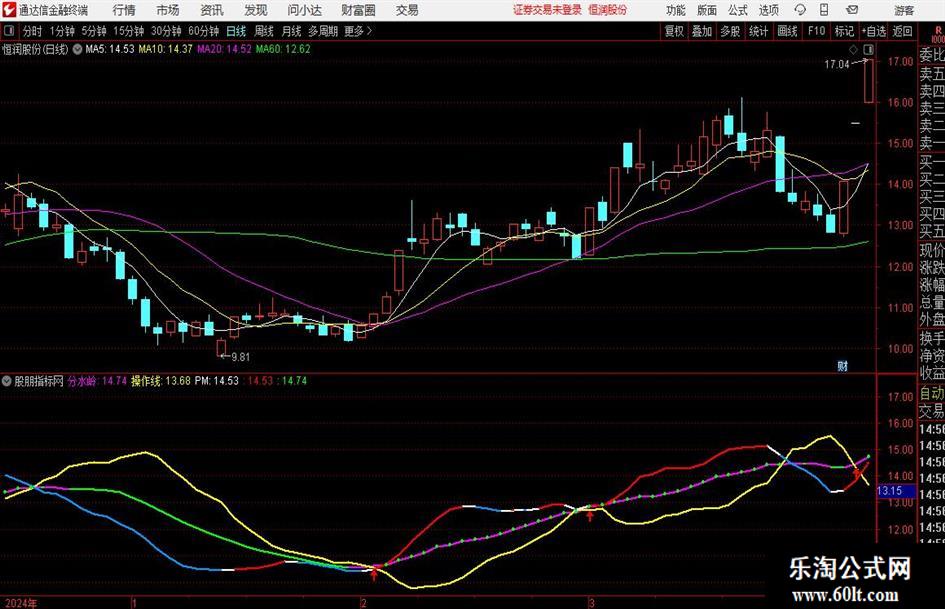Image resolution: width=945 pixels, height=609 pixels.
Task: Click the 复权 toolbar button
Action: tap(674, 31)
